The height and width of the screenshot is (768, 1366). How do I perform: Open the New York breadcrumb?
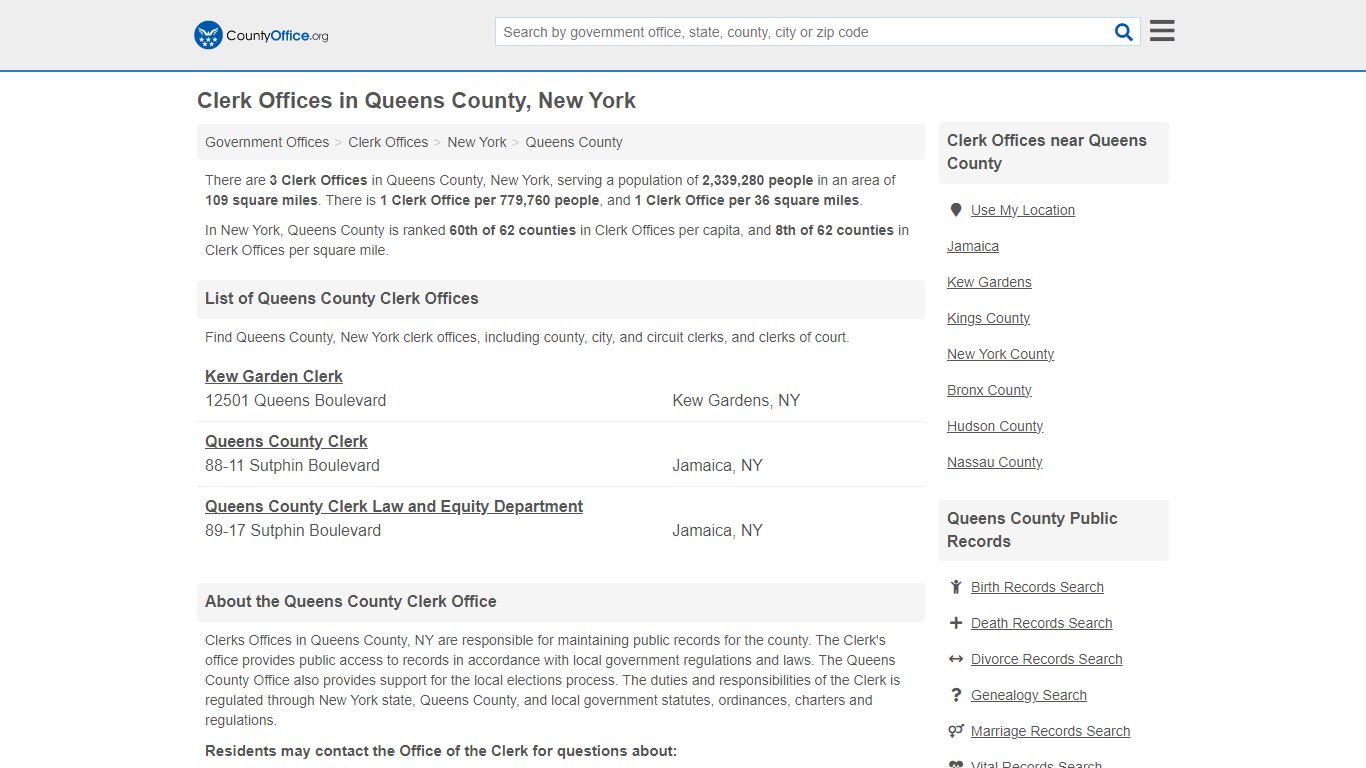point(477,142)
